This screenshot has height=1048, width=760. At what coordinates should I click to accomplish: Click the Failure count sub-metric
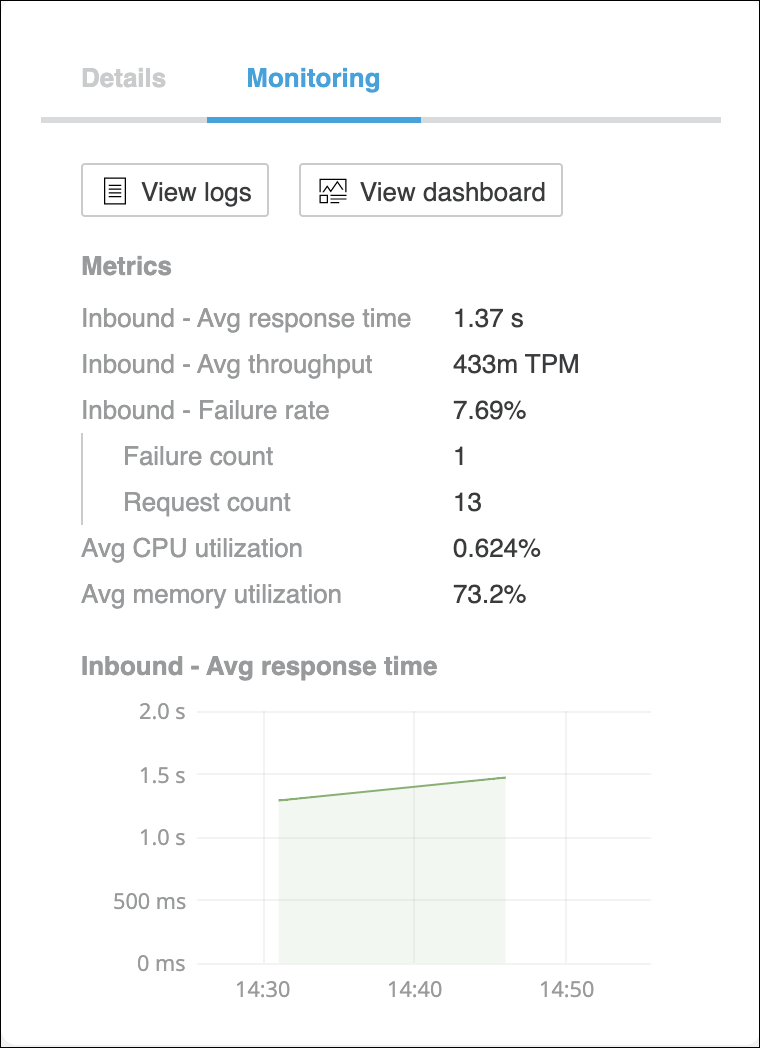click(x=198, y=456)
